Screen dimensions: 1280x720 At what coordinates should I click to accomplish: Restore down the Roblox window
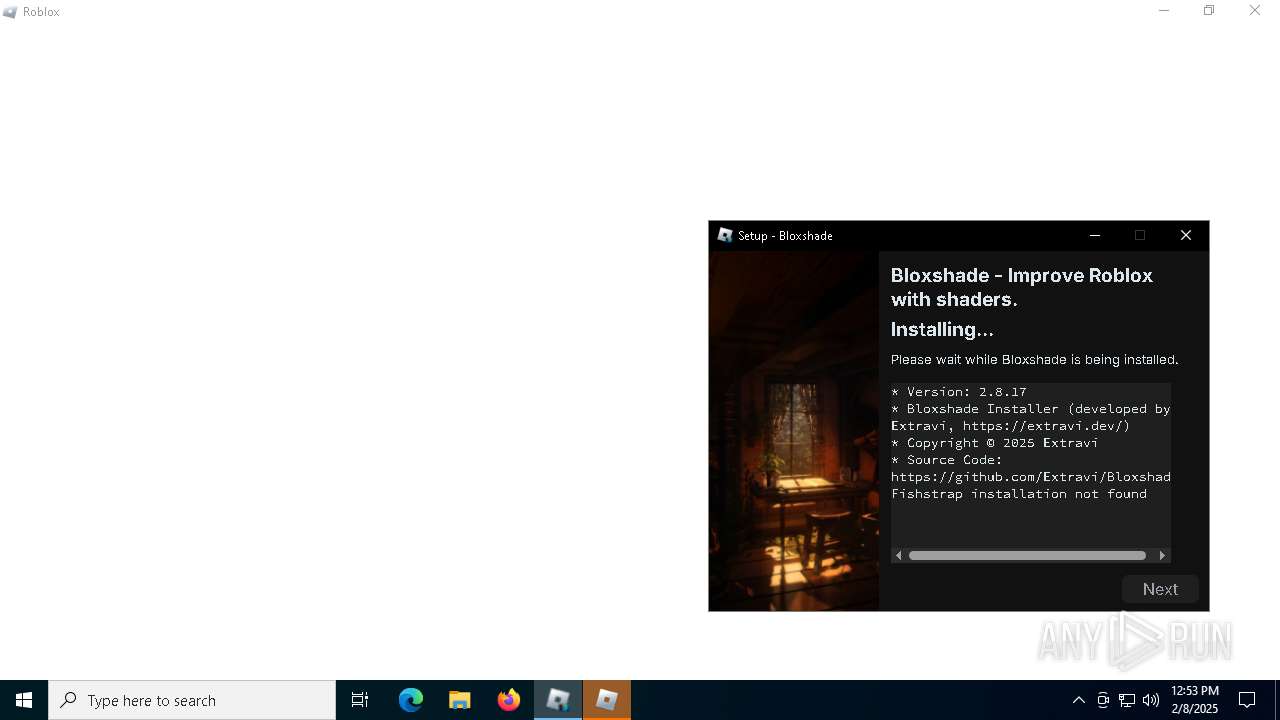1209,11
